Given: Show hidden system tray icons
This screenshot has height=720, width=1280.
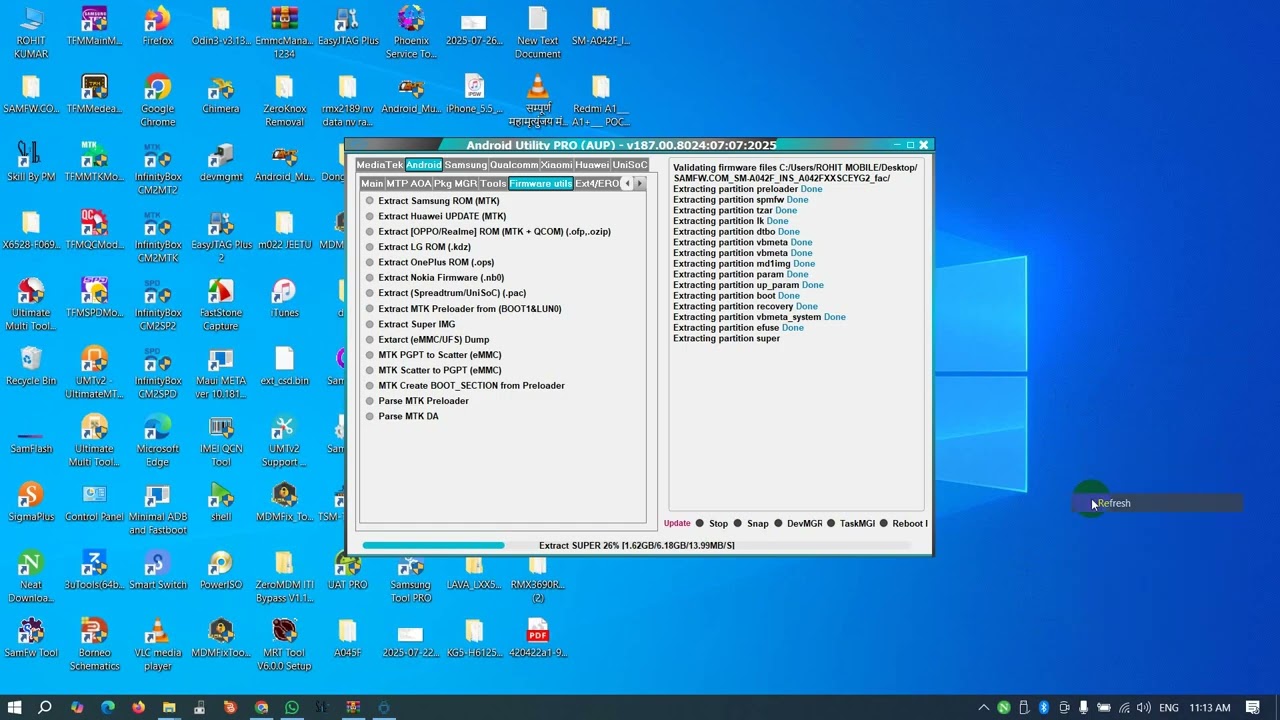Looking at the screenshot, I should (x=984, y=707).
